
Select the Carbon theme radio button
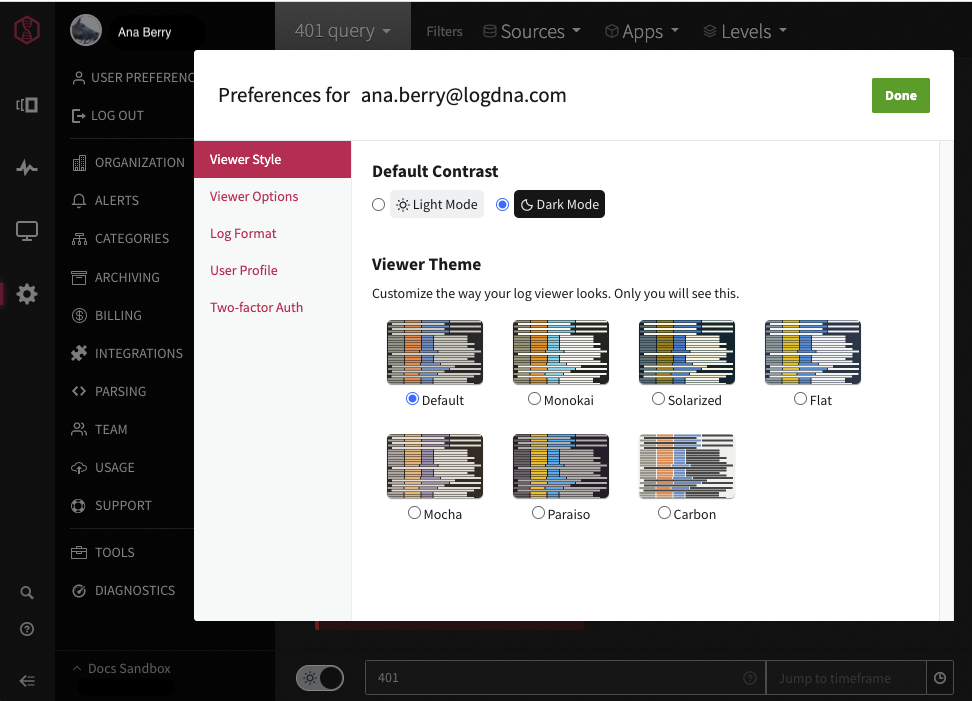tap(664, 513)
